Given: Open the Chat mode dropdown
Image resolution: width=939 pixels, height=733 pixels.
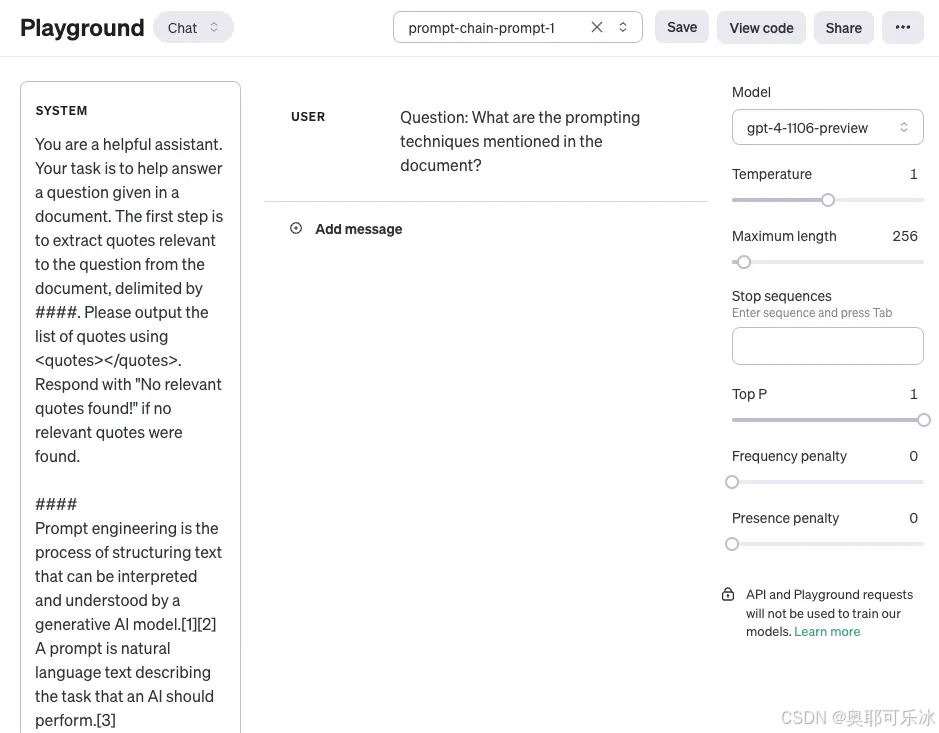Looking at the screenshot, I should click(x=193, y=28).
